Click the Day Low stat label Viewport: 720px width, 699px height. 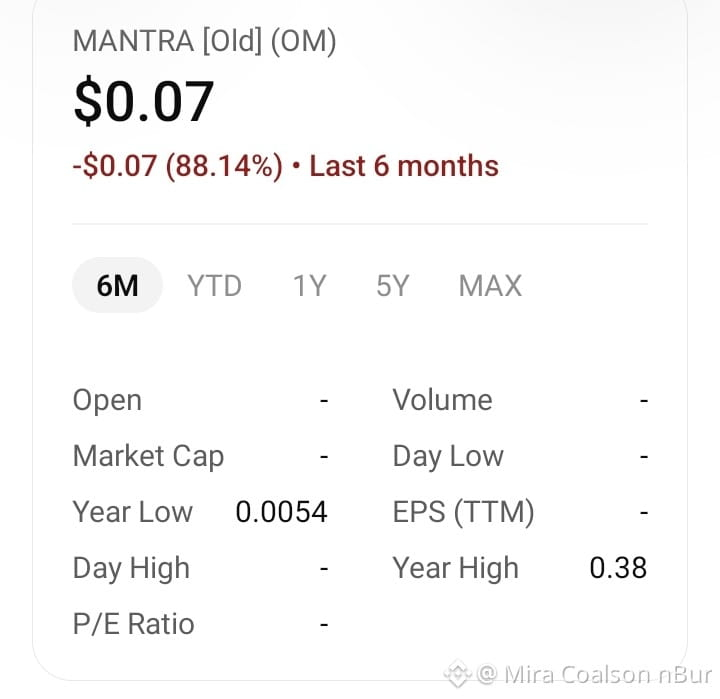coord(448,457)
